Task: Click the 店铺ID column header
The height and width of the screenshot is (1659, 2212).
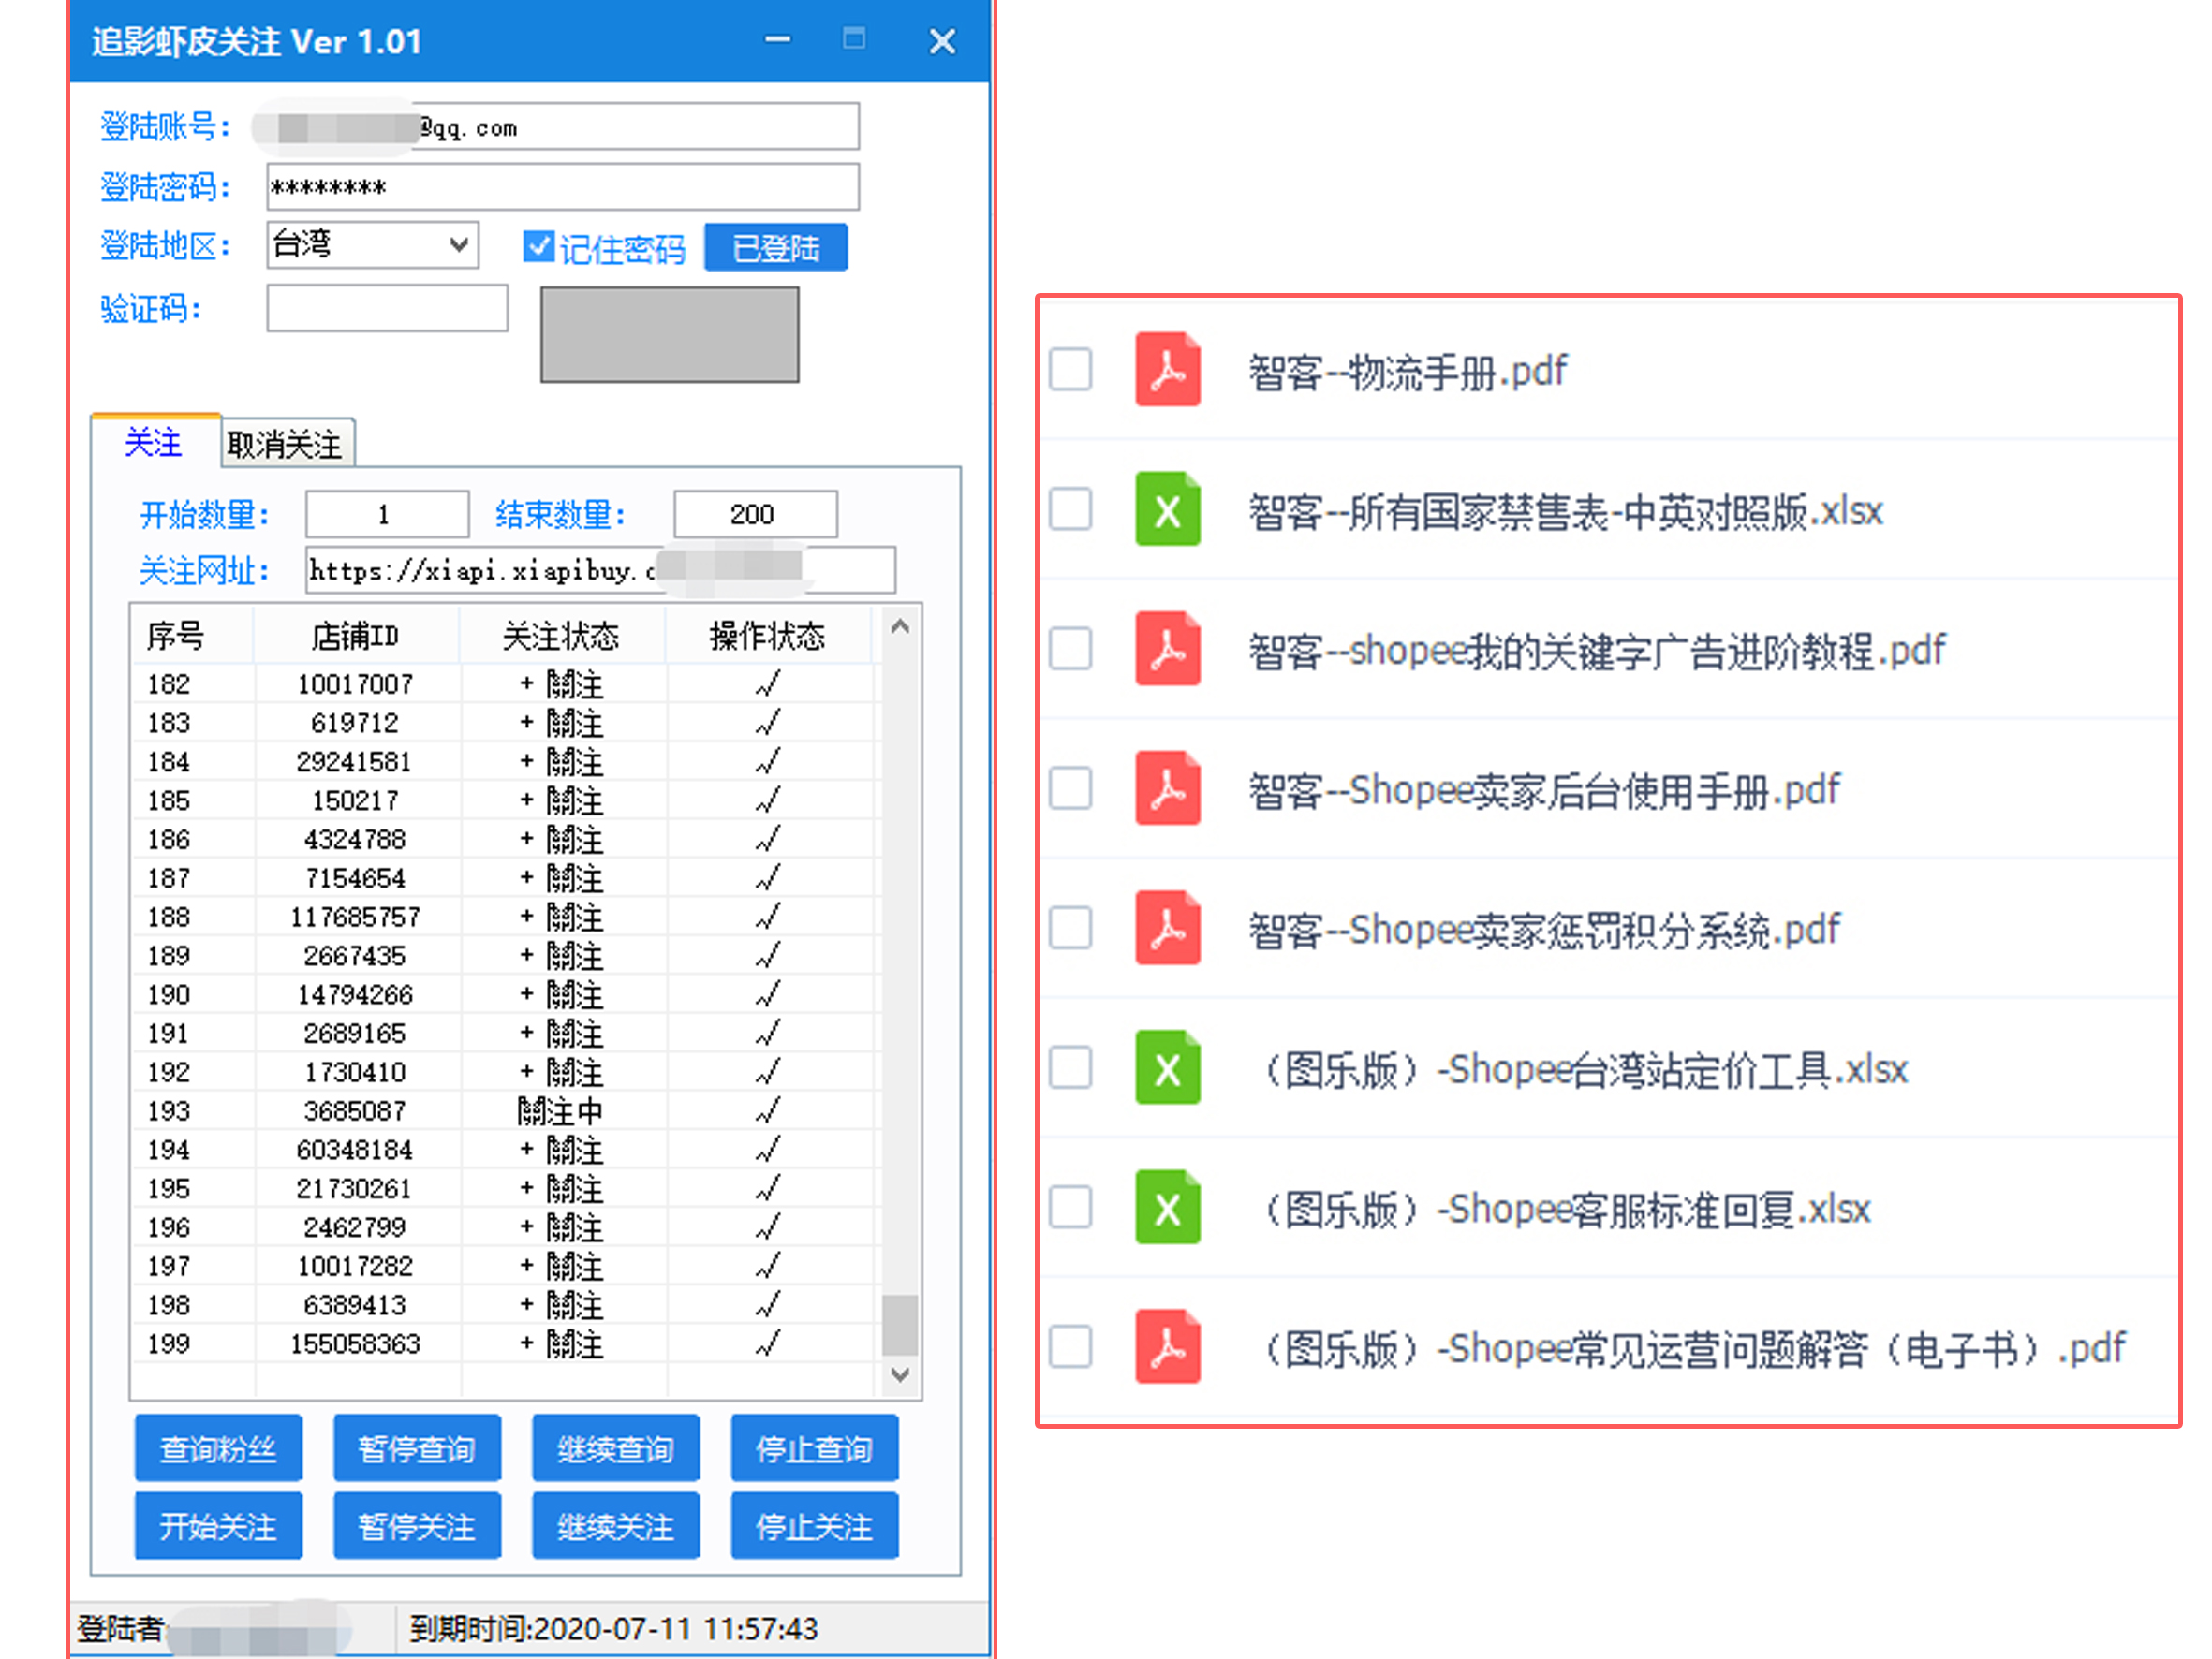Action: pyautogui.click(x=356, y=635)
